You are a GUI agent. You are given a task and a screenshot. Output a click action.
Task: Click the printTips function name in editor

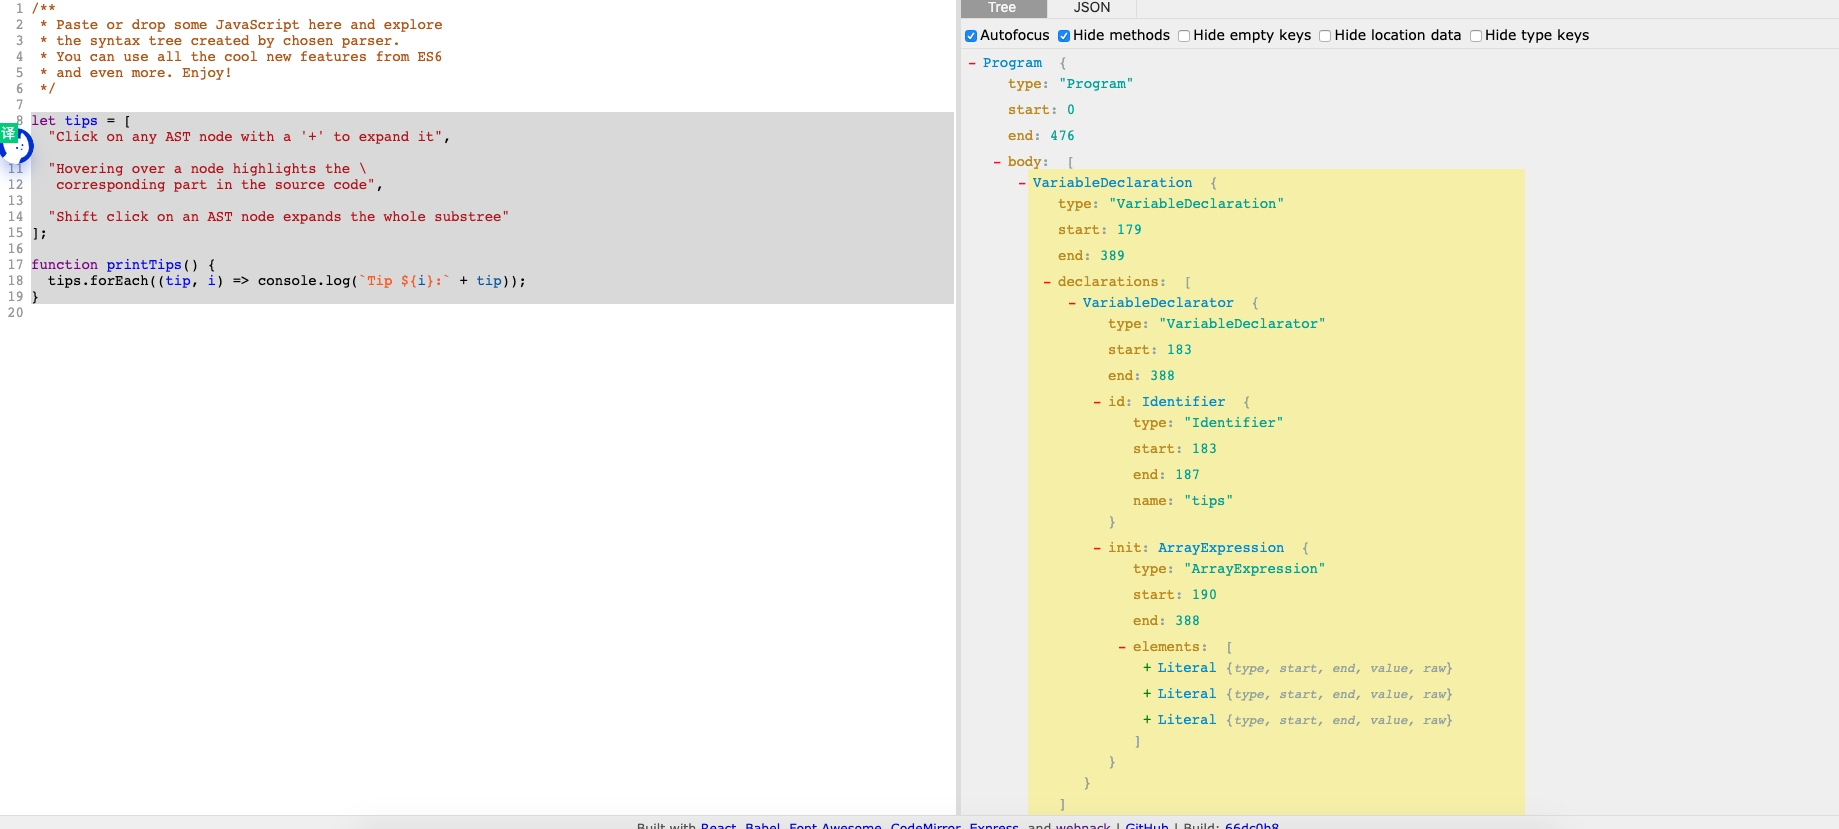(144, 265)
